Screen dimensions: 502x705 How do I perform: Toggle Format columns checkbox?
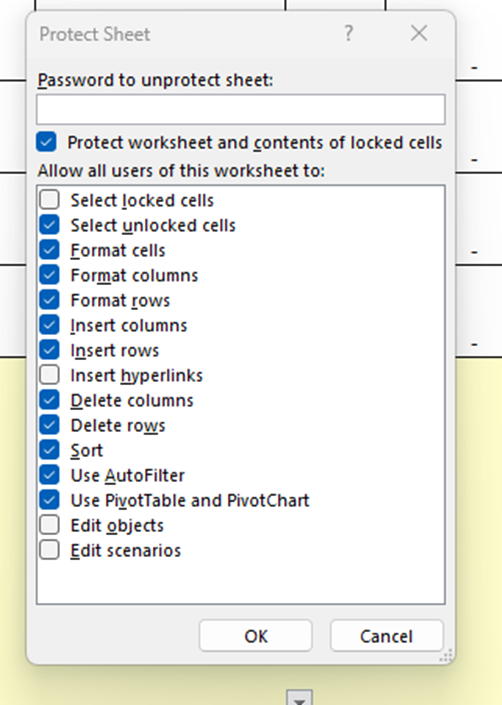[49, 275]
